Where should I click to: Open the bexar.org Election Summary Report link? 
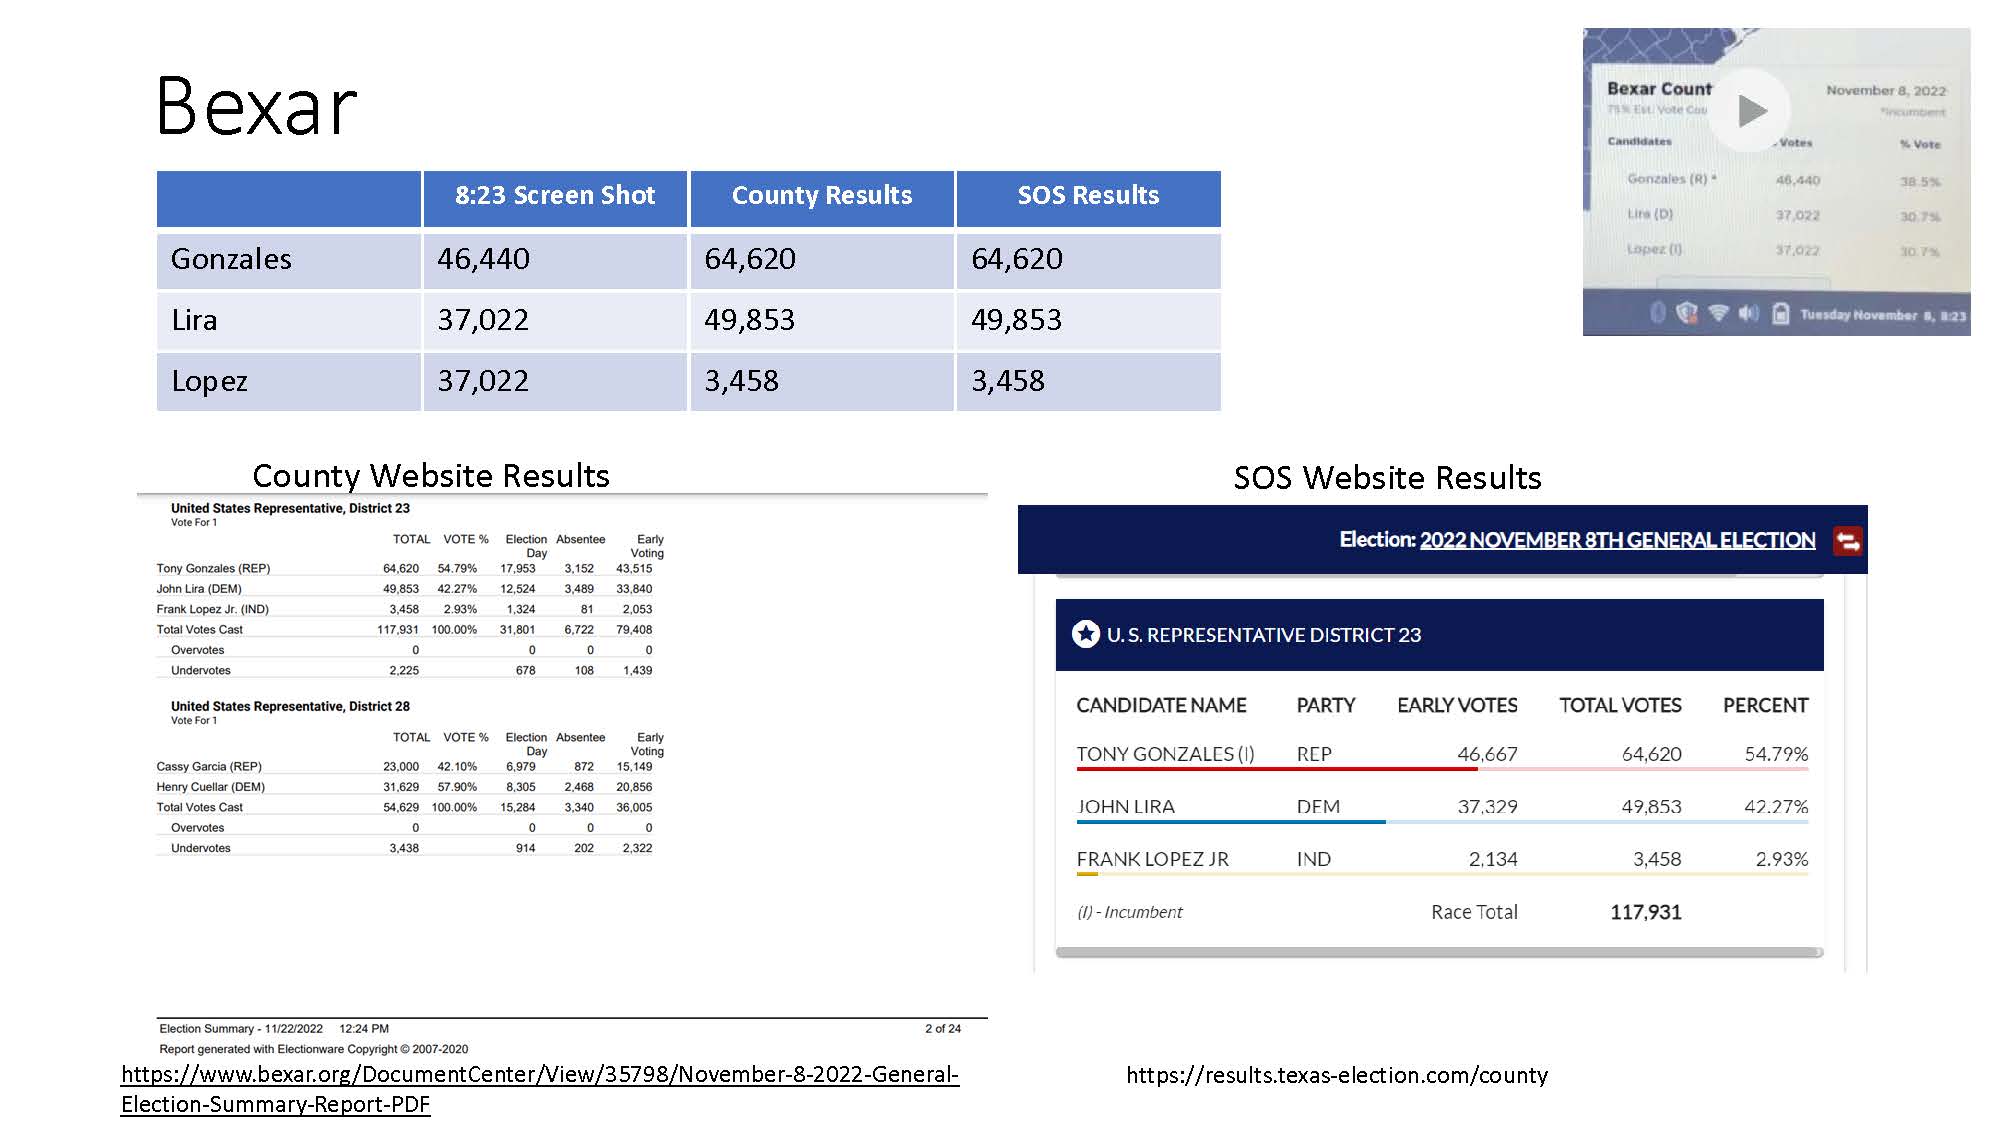[540, 1089]
